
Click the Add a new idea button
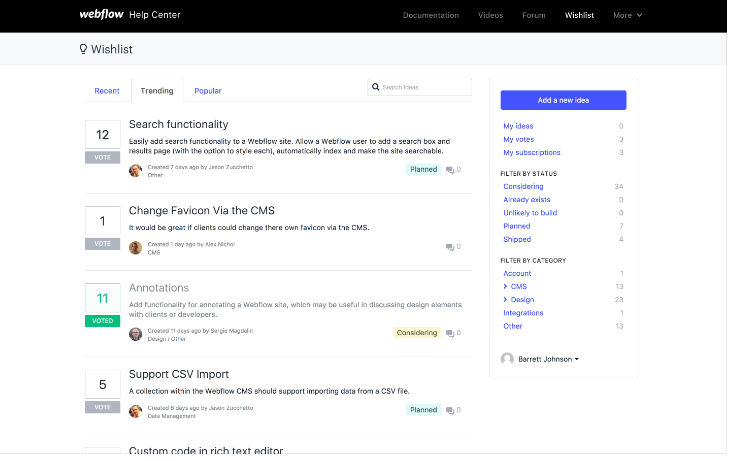[564, 100]
